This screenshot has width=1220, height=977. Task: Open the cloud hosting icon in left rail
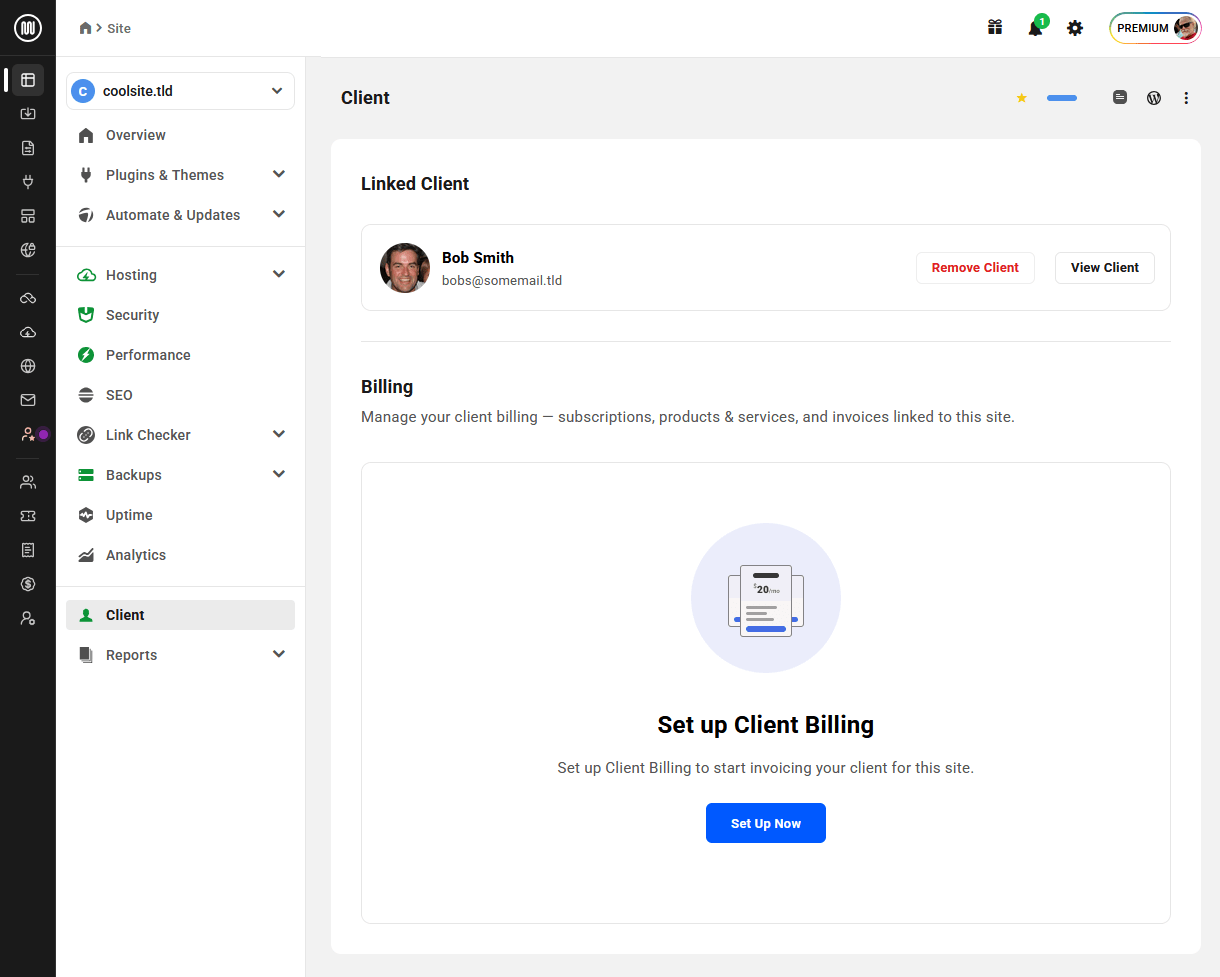click(x=28, y=332)
